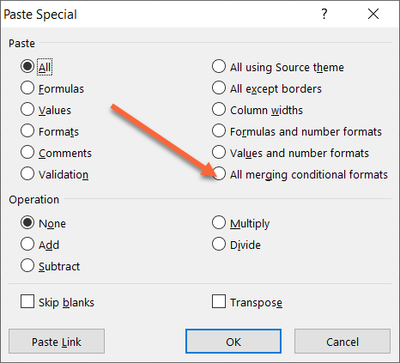Click the Paste Link button
400x363 pixels.
(57, 342)
